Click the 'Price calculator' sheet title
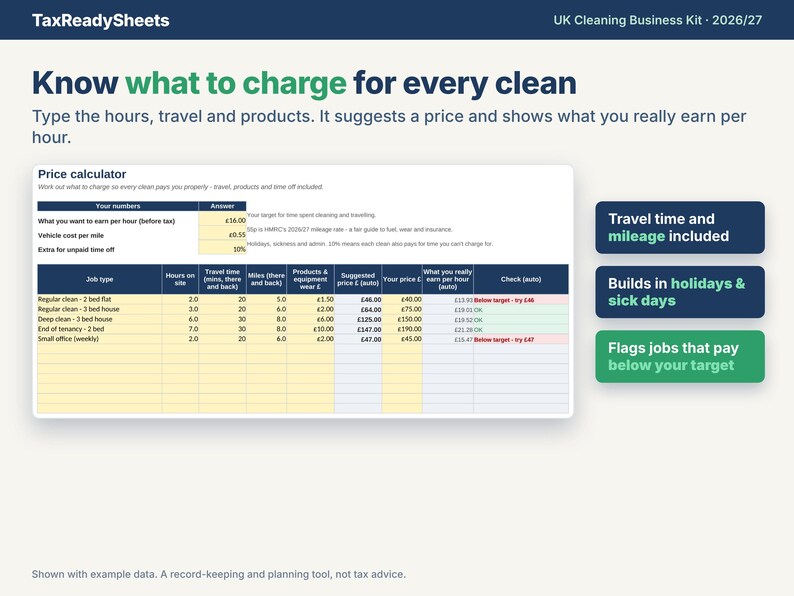 (x=82, y=174)
